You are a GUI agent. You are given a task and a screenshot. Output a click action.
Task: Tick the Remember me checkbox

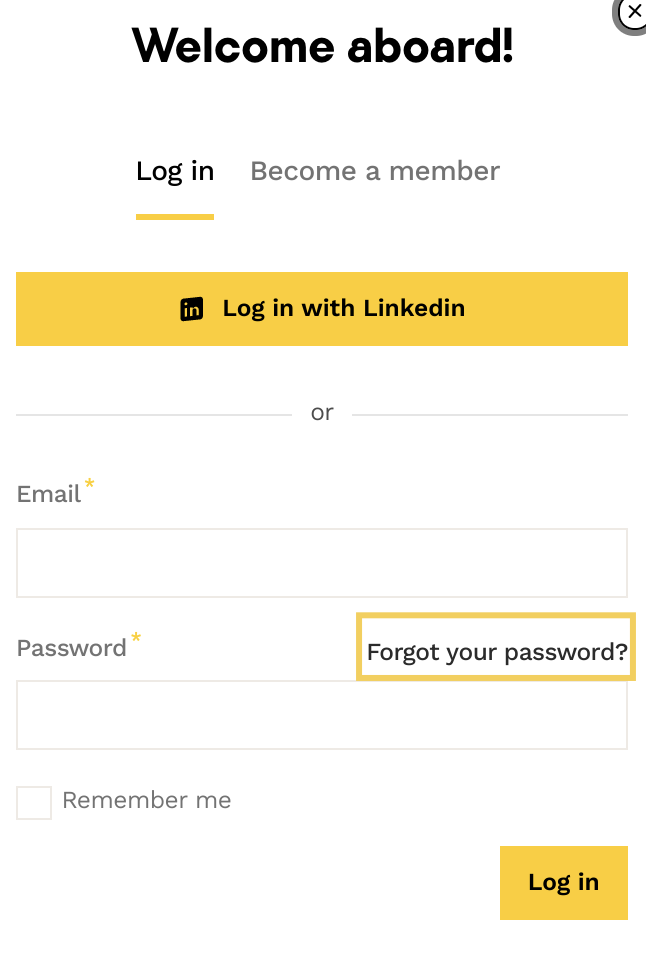(x=34, y=802)
